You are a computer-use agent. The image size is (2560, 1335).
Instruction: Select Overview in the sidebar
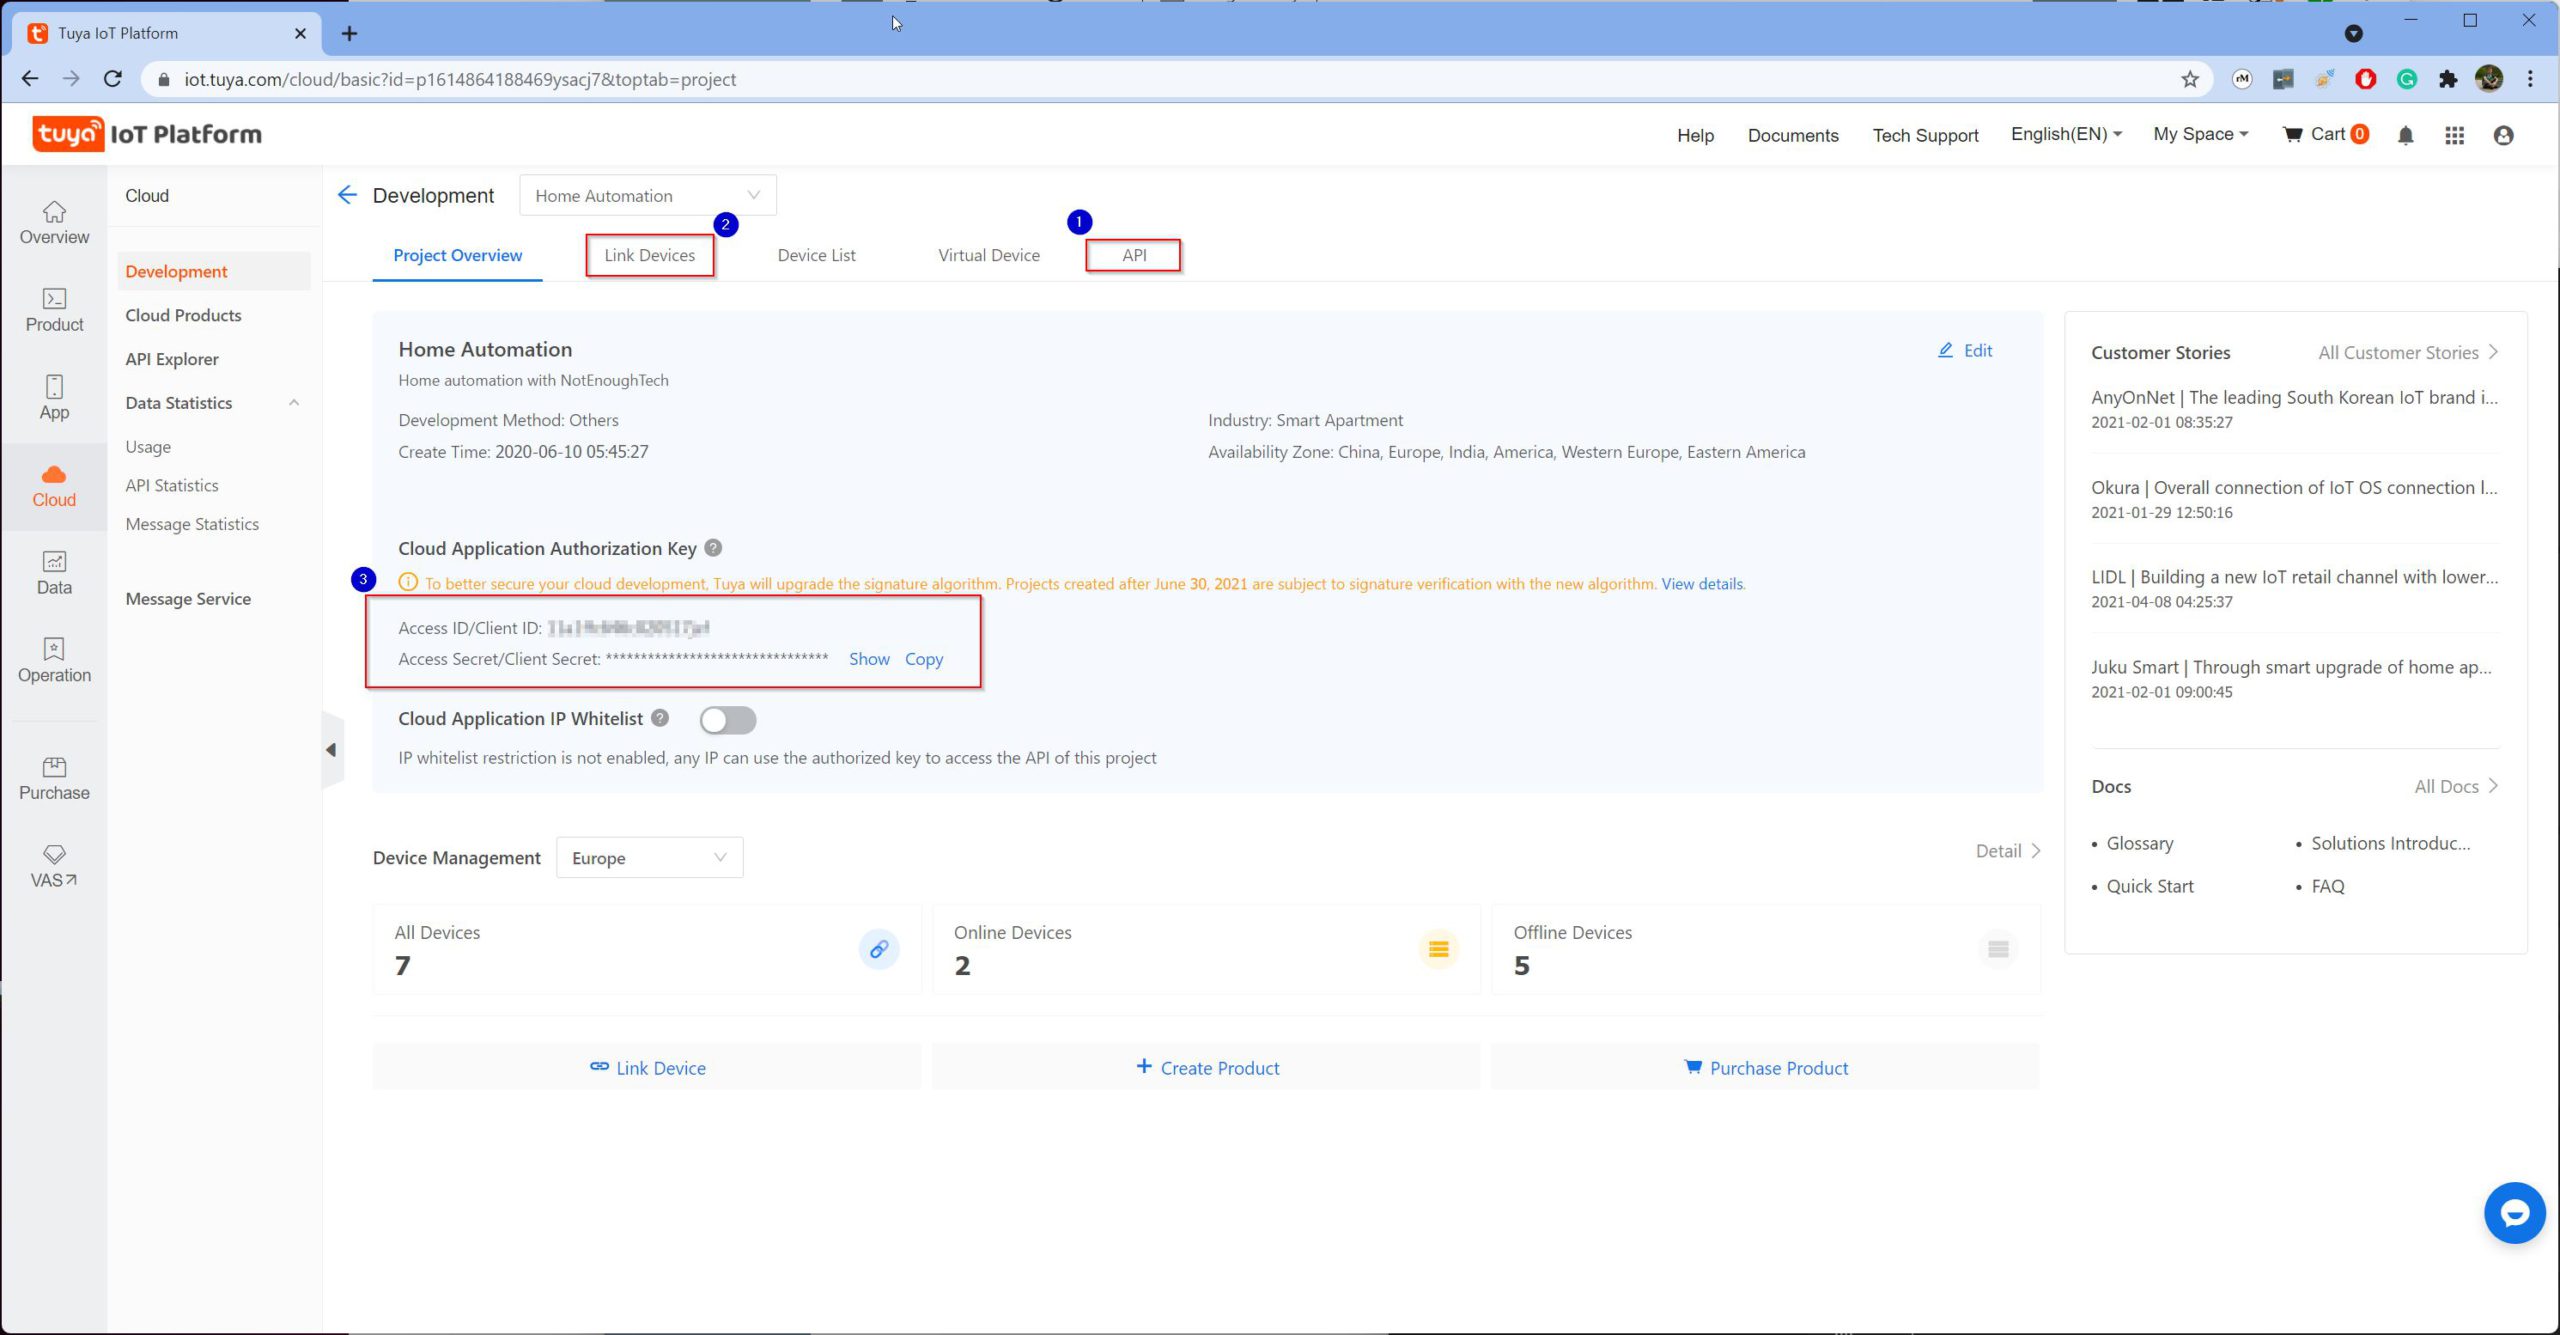53,223
